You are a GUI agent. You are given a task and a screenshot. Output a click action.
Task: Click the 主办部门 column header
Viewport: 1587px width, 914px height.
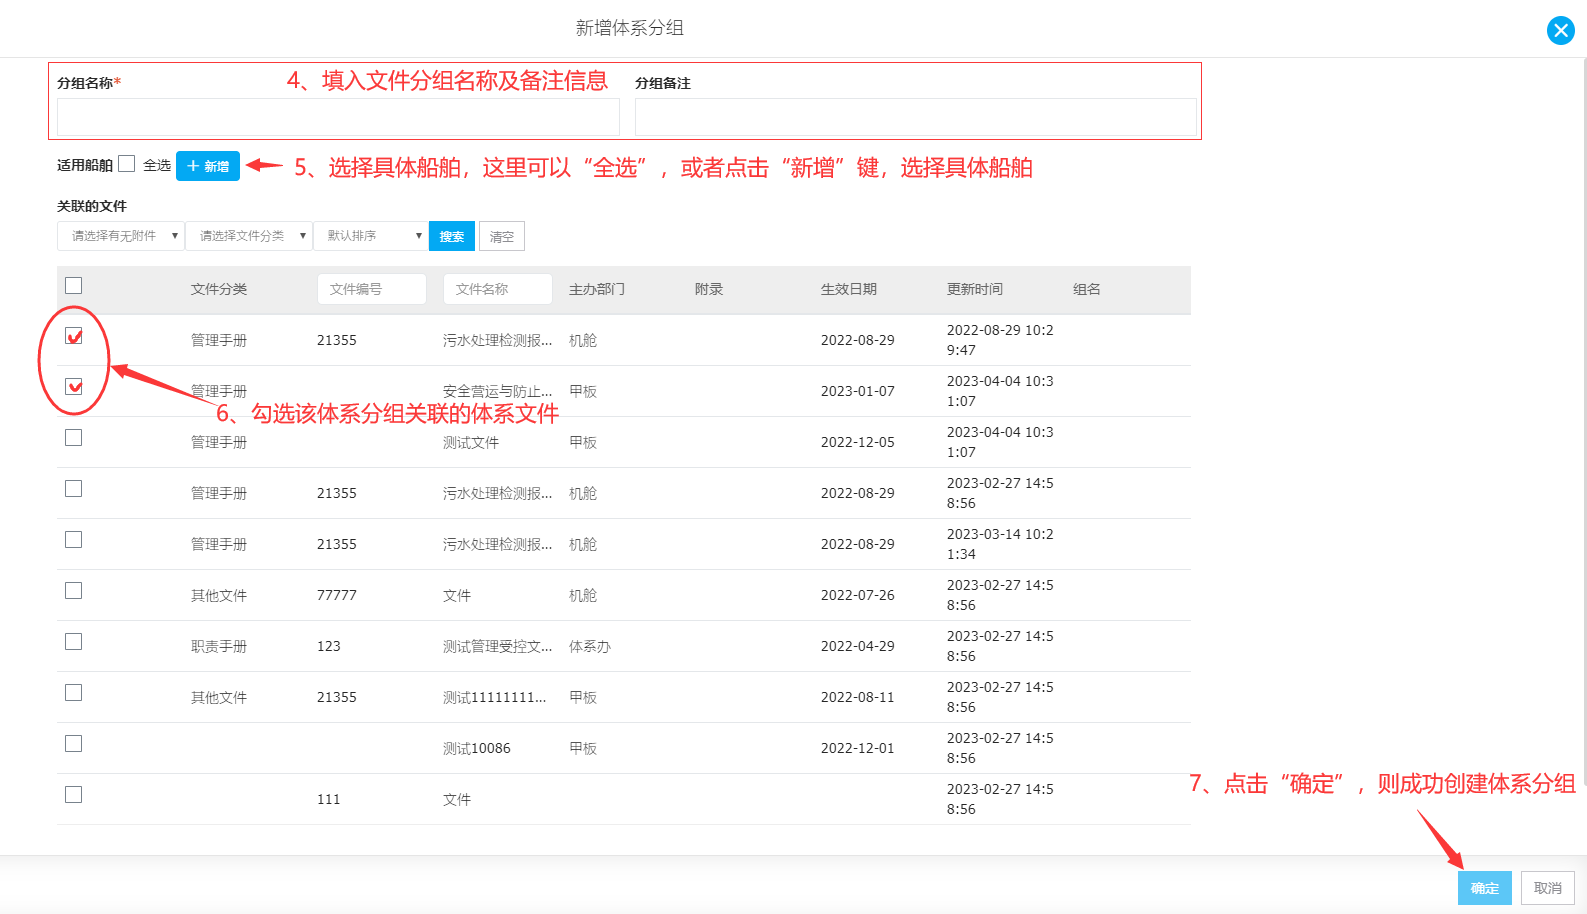click(597, 289)
